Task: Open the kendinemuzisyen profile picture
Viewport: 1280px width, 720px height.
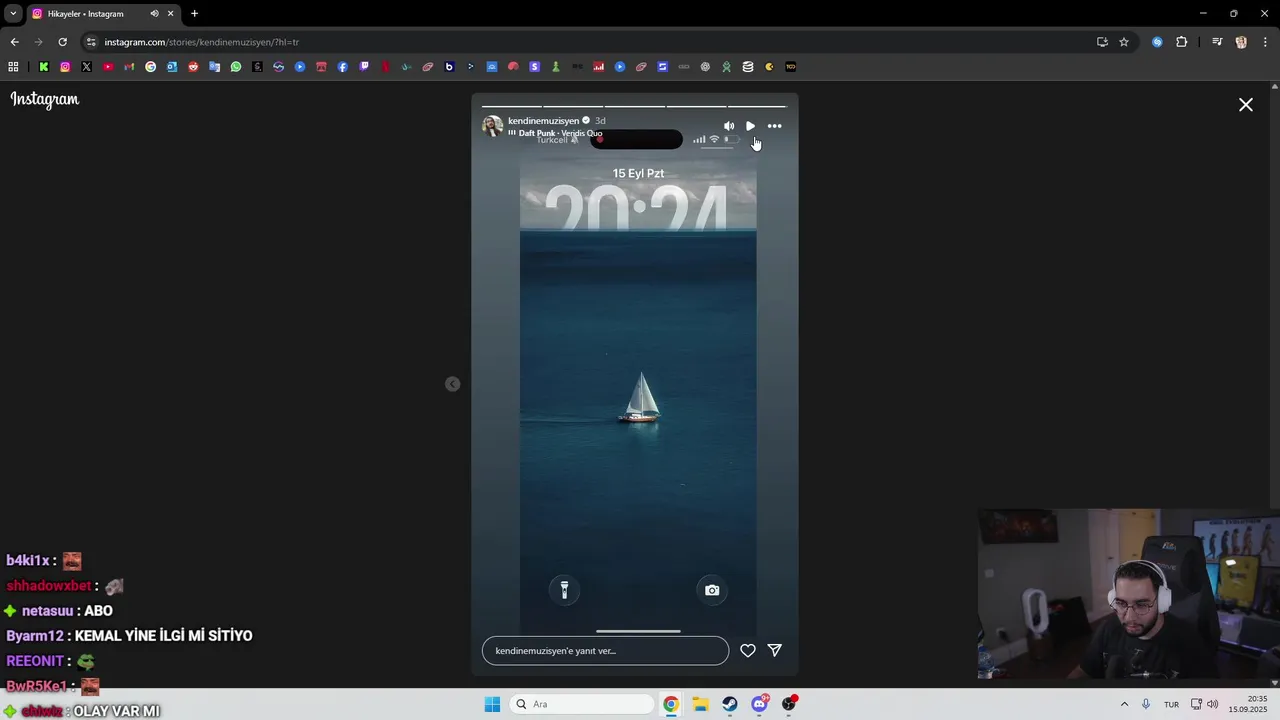Action: coord(492,126)
